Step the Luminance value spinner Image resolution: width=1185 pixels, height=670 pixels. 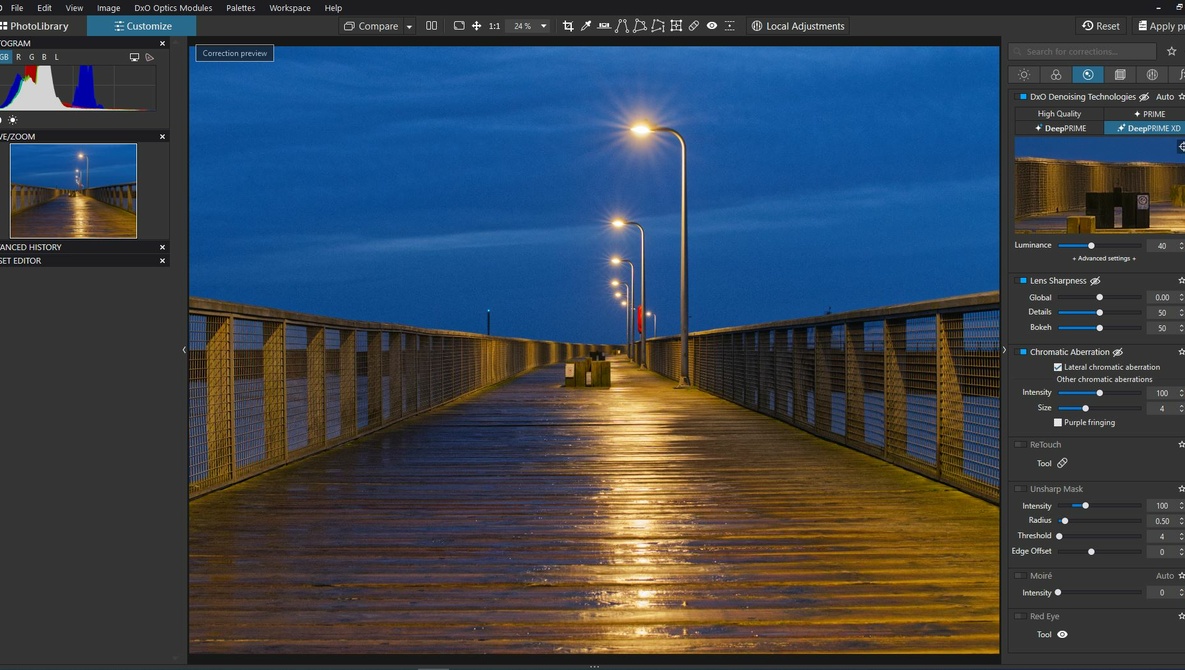1181,245
